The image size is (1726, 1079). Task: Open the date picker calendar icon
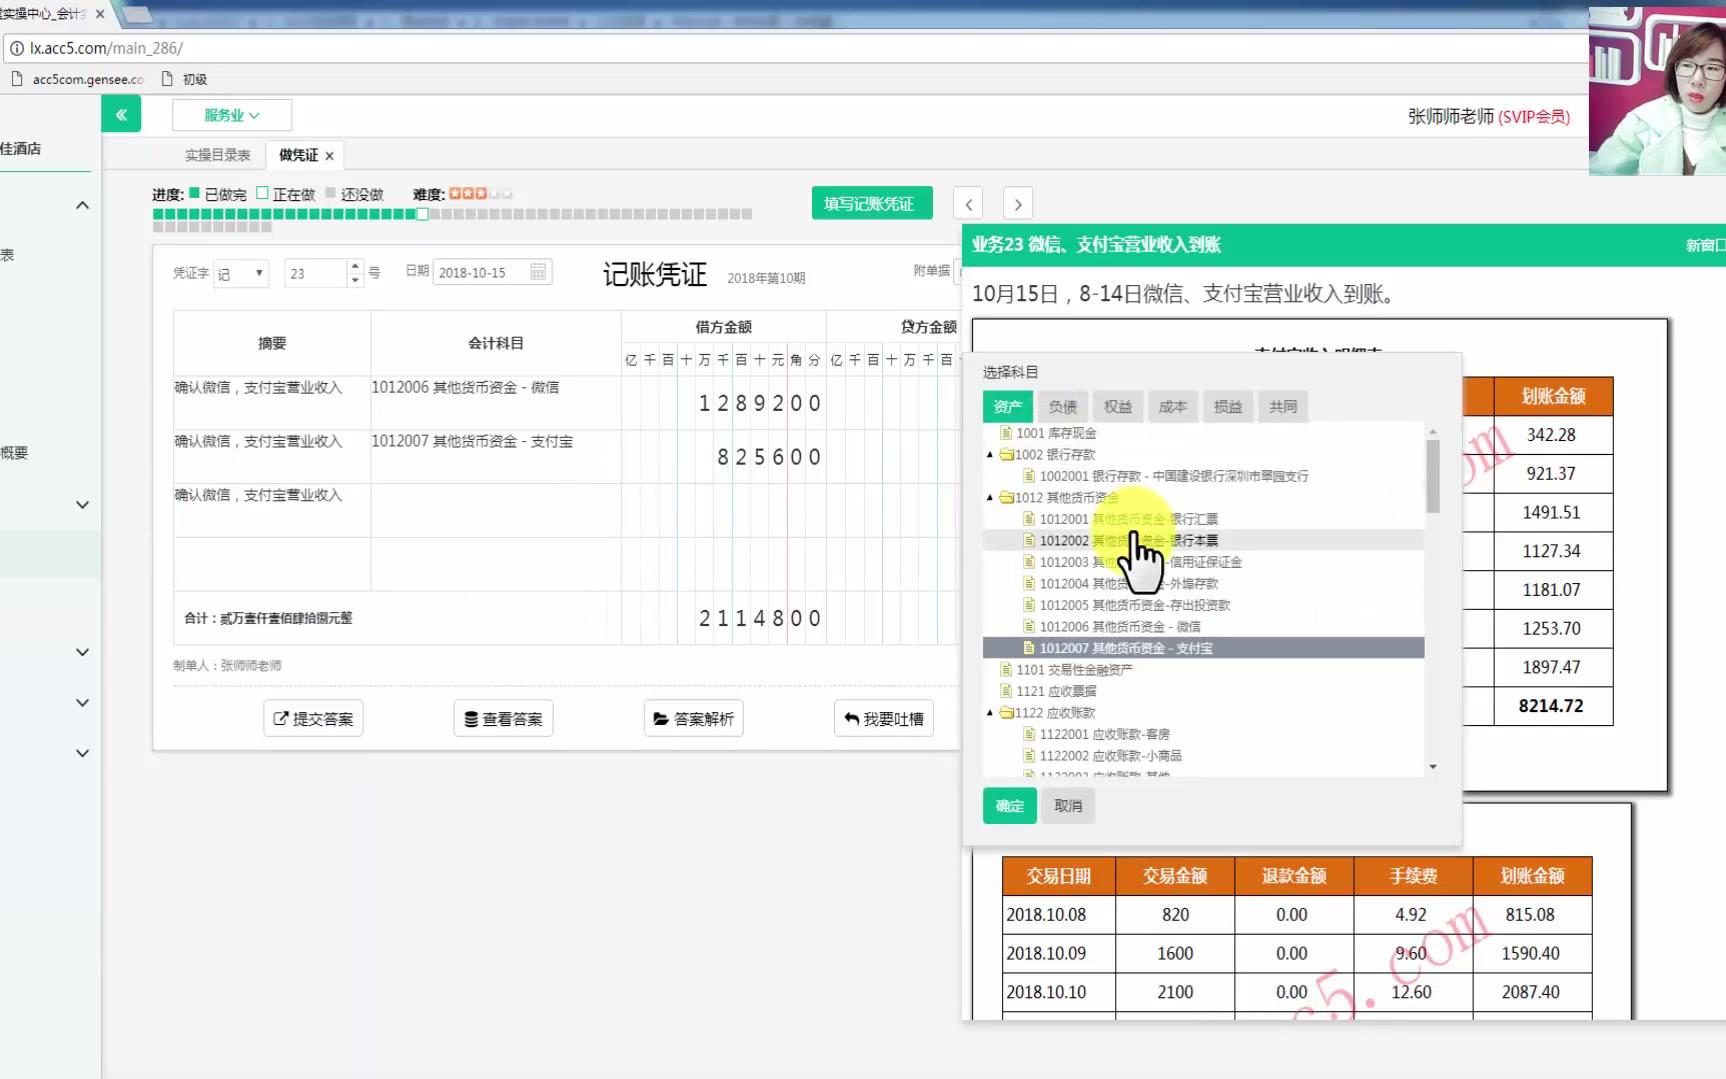(537, 271)
